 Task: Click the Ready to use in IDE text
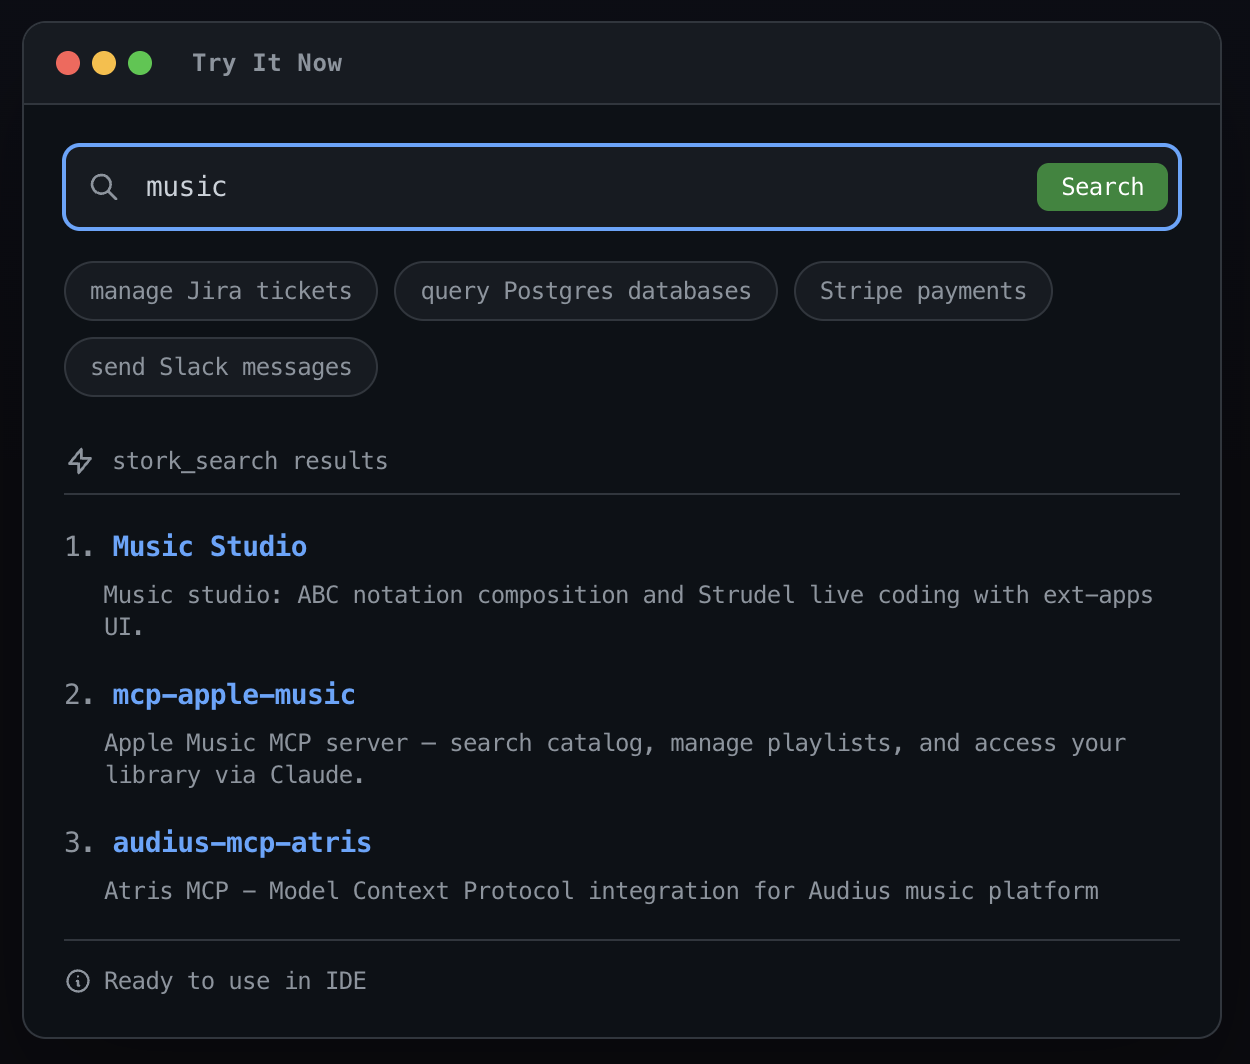click(x=234, y=981)
